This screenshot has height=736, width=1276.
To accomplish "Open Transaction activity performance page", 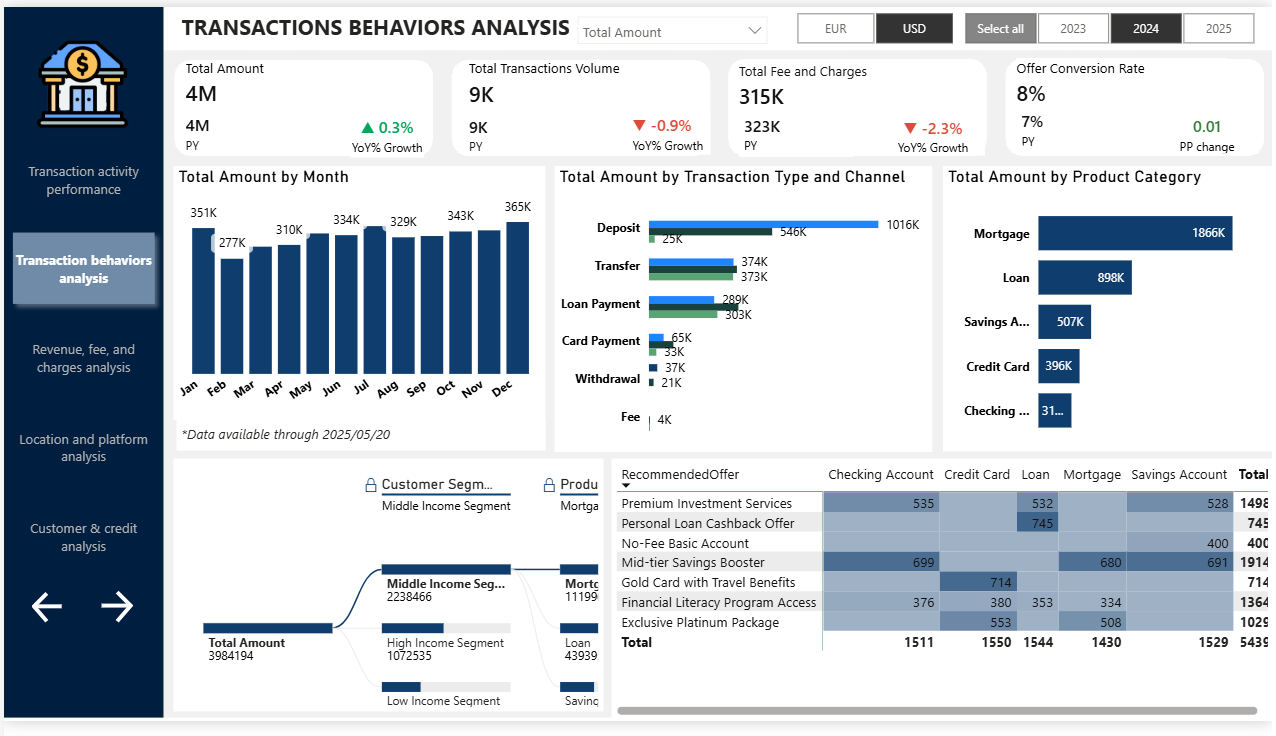I will 83,181.
